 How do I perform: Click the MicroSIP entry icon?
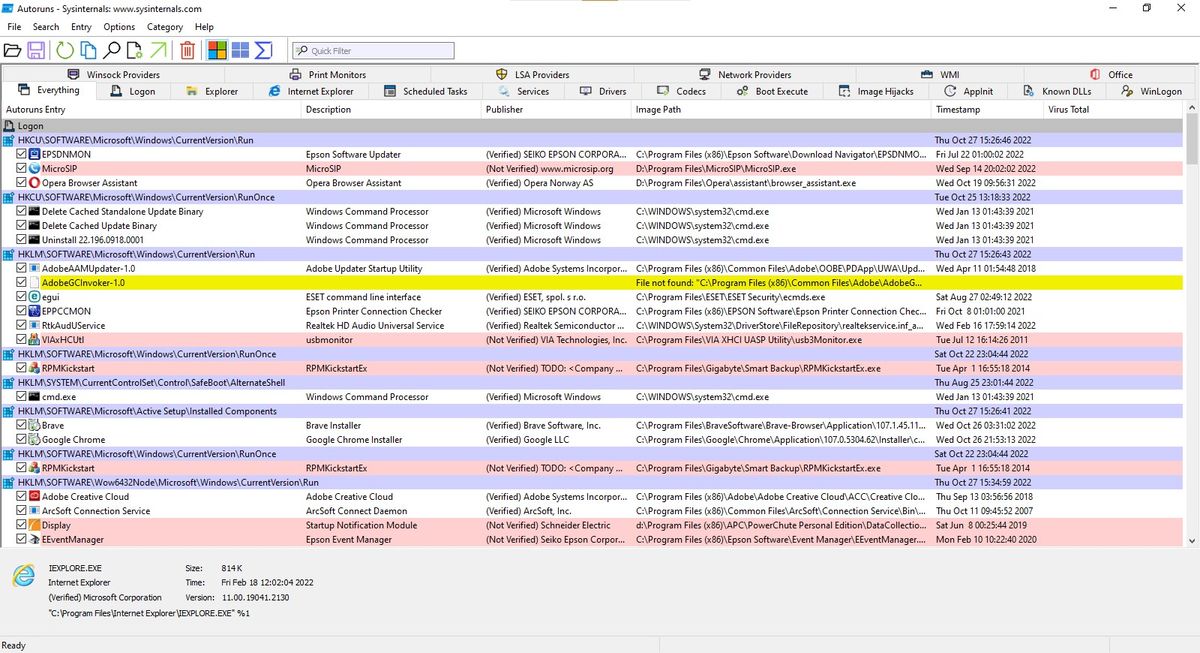click(34, 169)
